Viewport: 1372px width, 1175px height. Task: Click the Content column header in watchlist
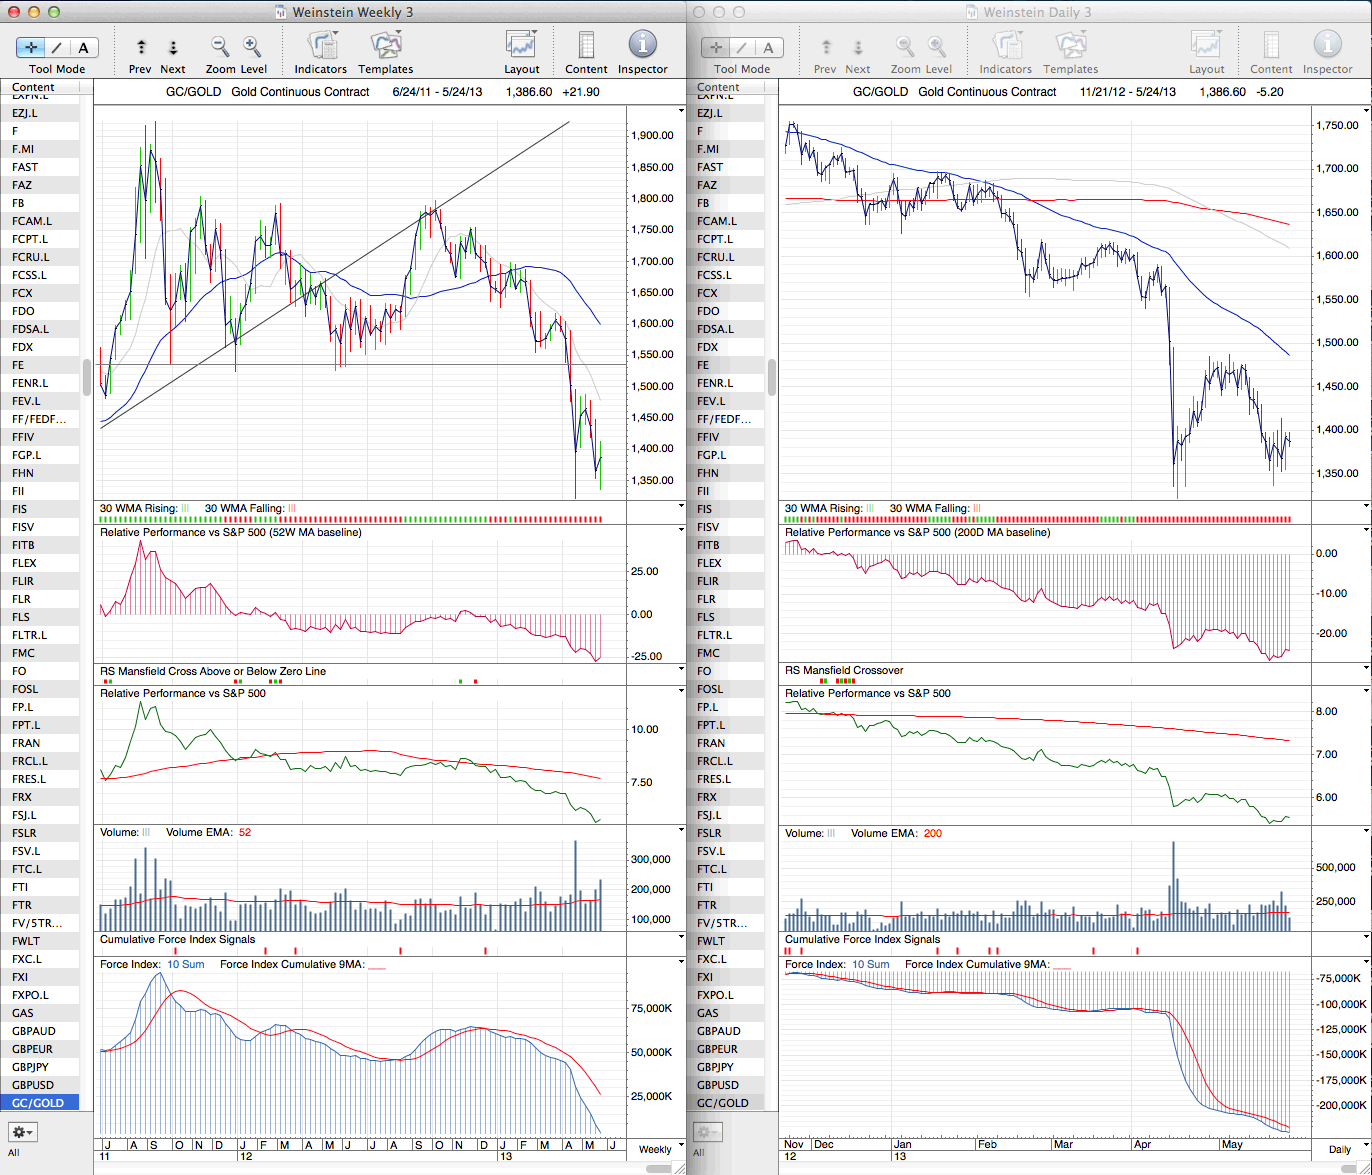34,88
